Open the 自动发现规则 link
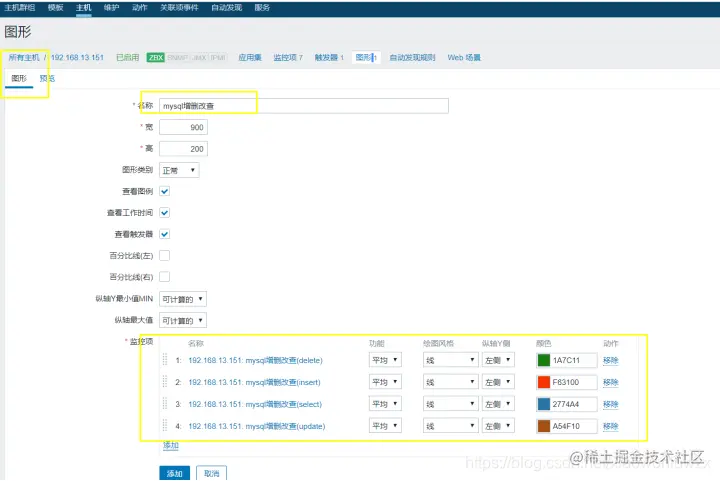 412,57
